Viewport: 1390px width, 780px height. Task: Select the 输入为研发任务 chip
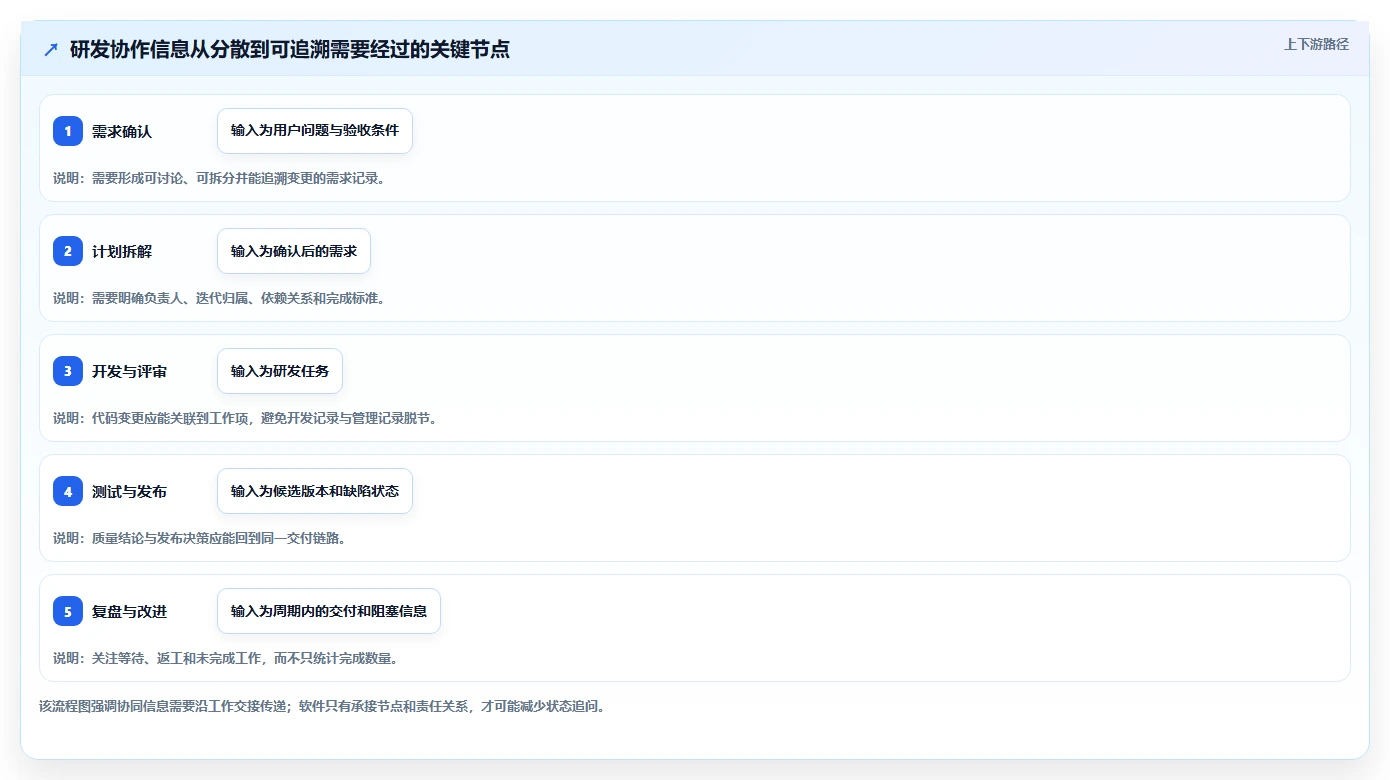[x=280, y=371]
